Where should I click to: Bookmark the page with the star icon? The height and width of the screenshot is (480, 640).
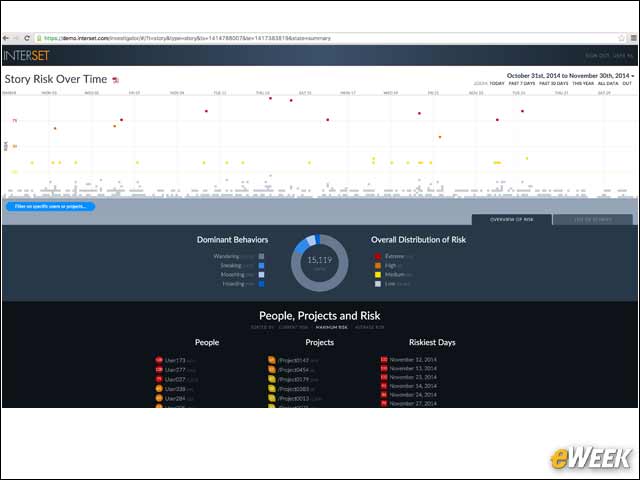tap(621, 38)
